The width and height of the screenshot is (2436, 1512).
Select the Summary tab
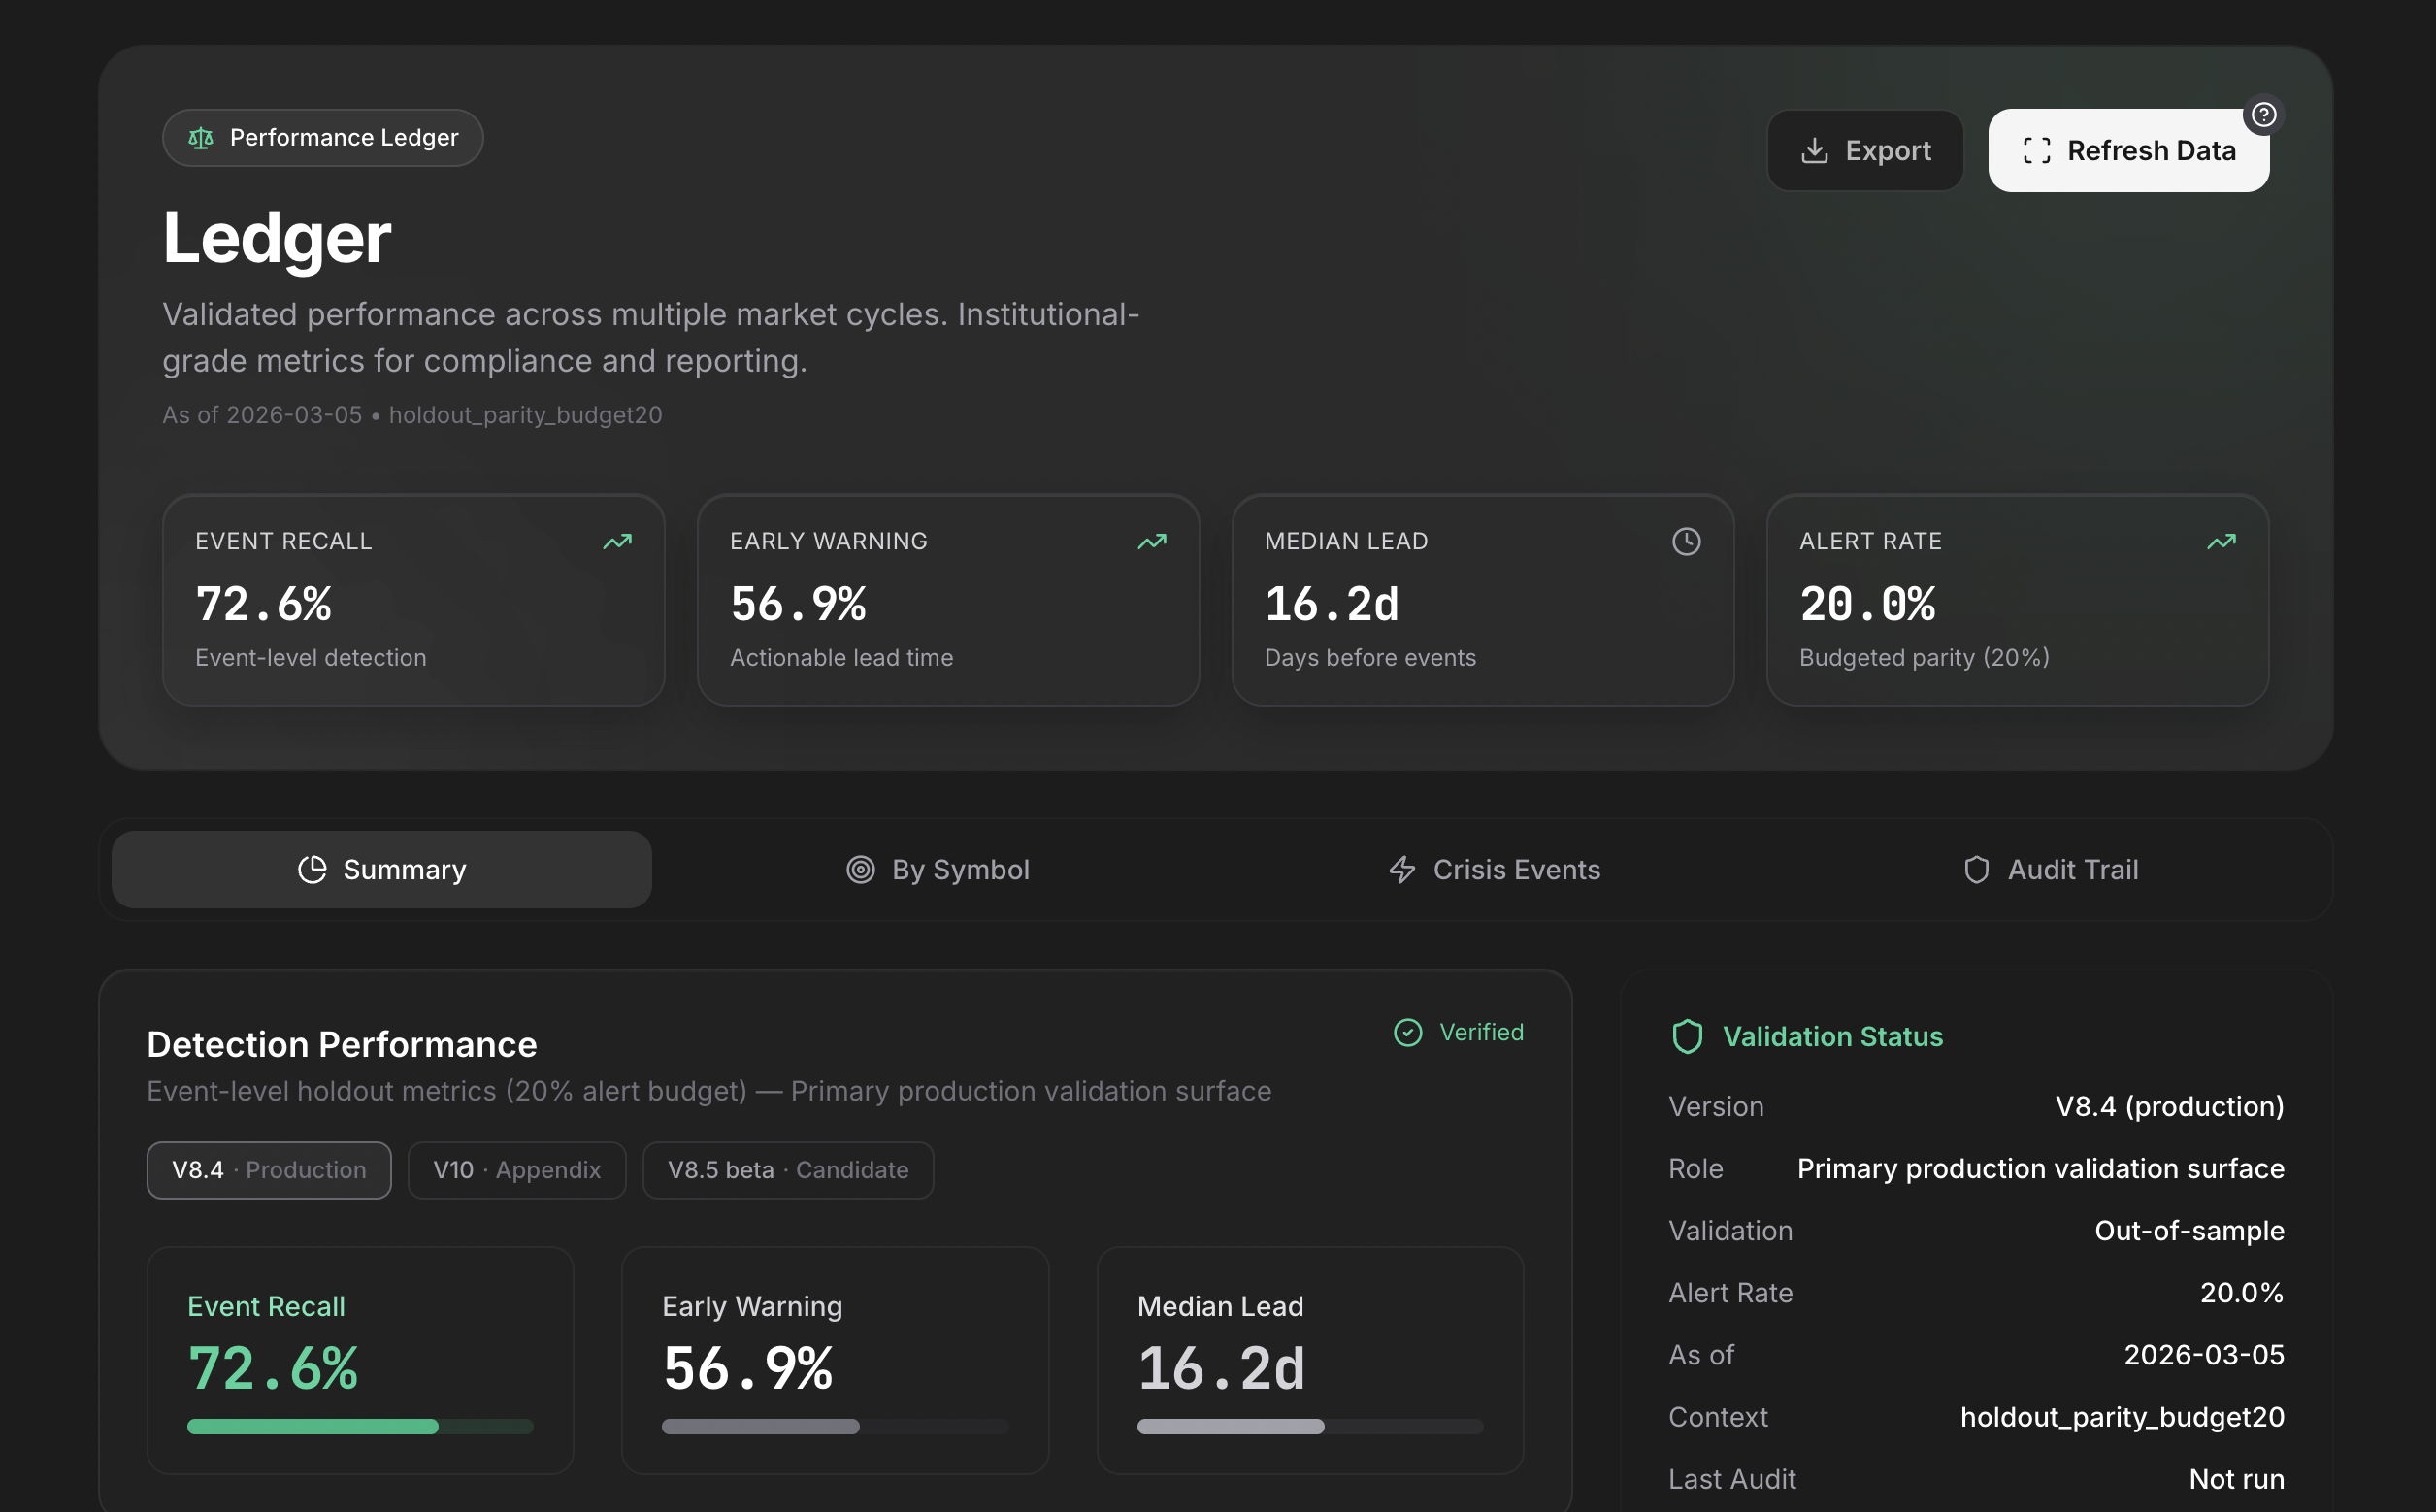382,869
